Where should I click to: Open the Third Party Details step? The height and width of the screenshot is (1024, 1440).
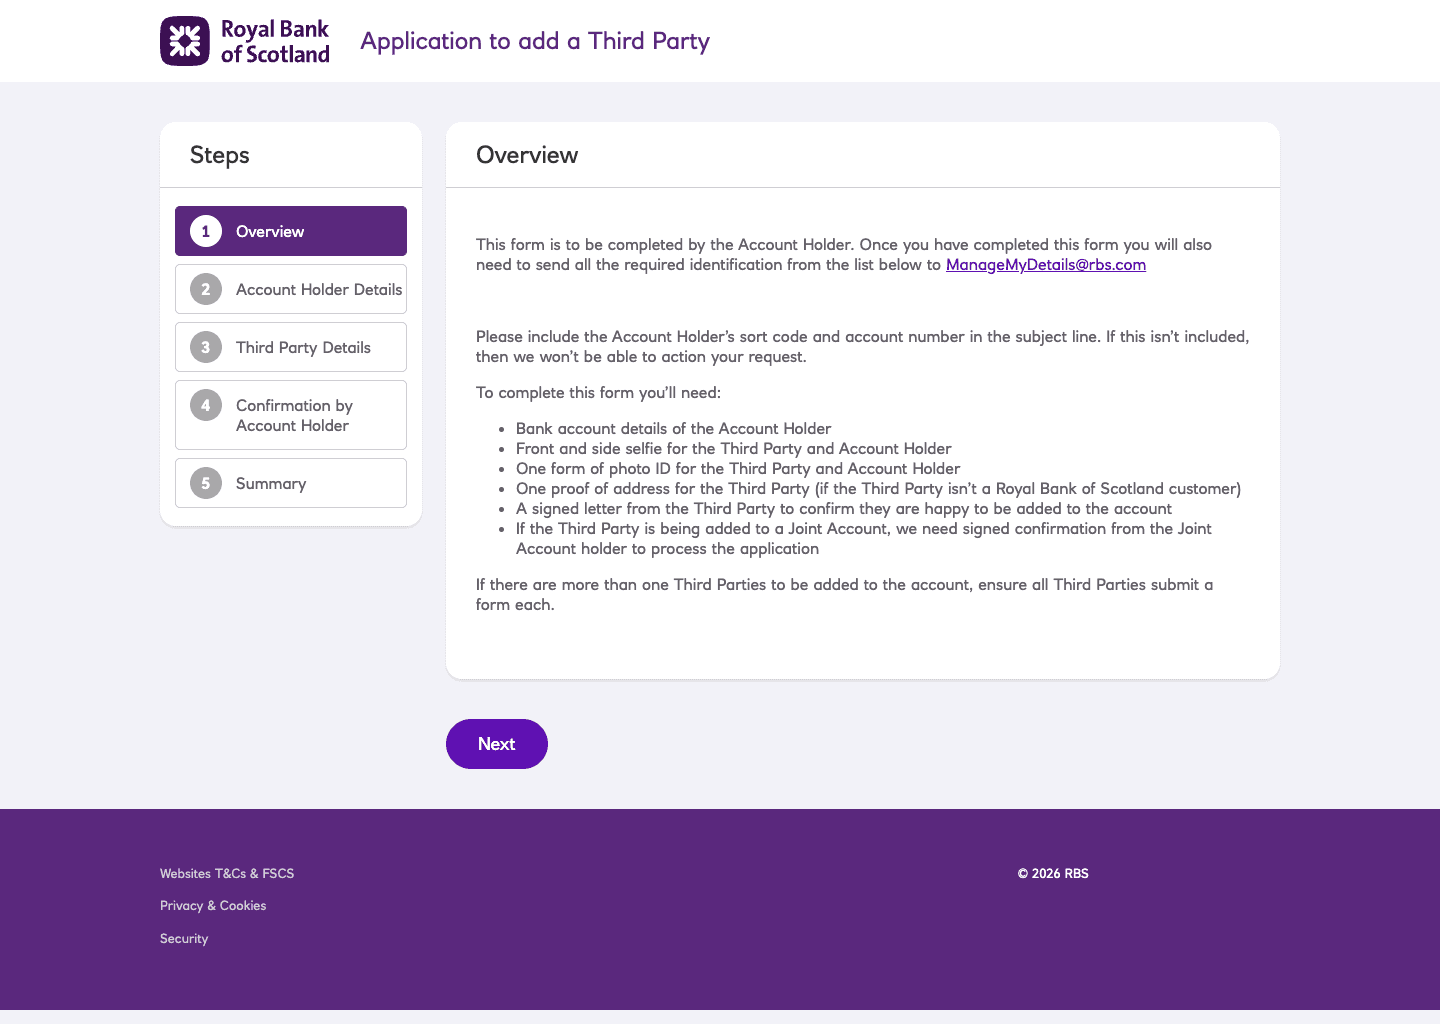coord(291,347)
